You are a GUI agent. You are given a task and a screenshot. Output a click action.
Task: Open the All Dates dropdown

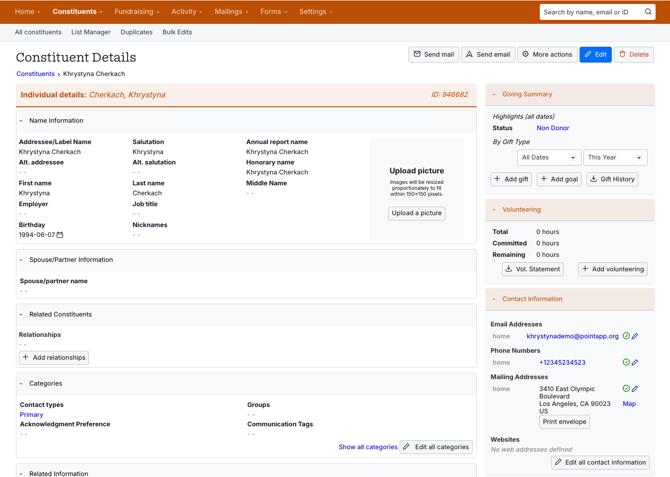point(549,157)
